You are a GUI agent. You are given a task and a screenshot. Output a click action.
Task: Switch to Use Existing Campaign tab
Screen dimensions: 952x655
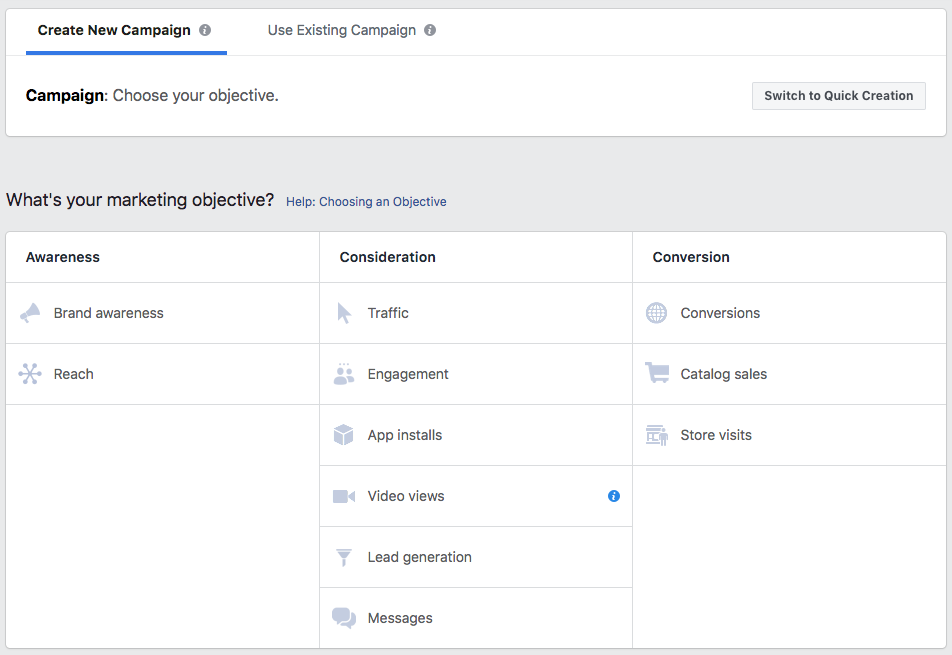341,30
